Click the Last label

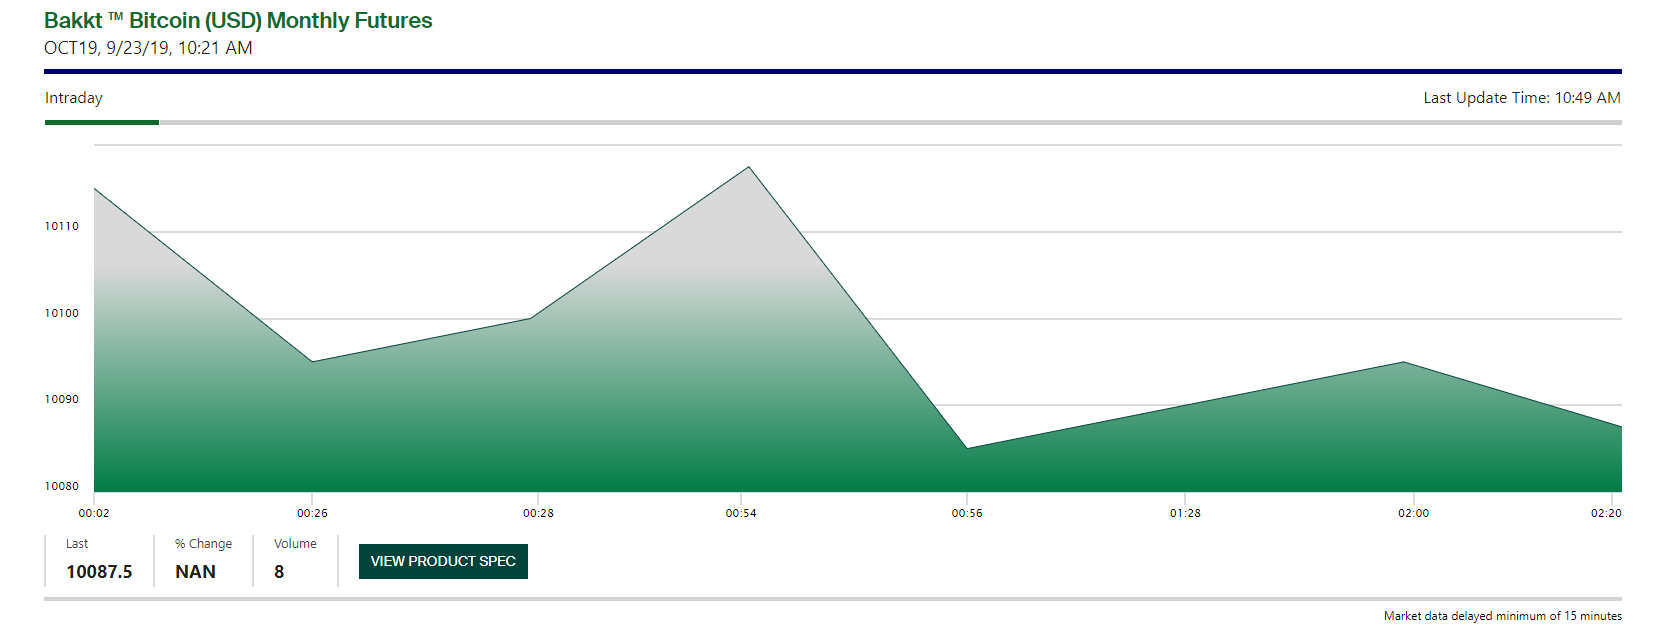(x=77, y=544)
